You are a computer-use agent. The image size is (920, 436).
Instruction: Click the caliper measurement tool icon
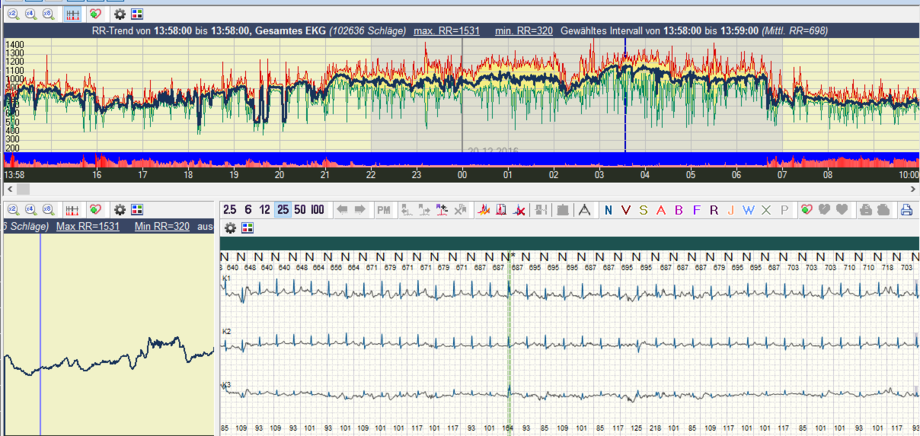click(x=584, y=210)
